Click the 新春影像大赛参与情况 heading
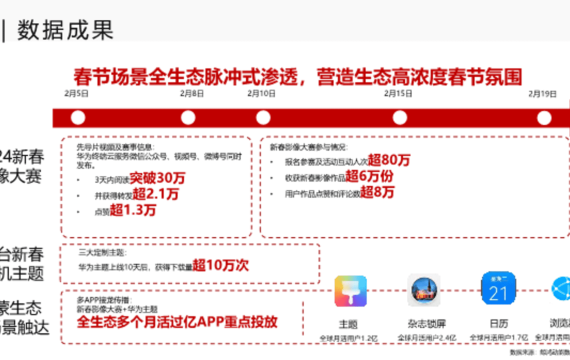This screenshot has height=360, width=570. coord(308,147)
